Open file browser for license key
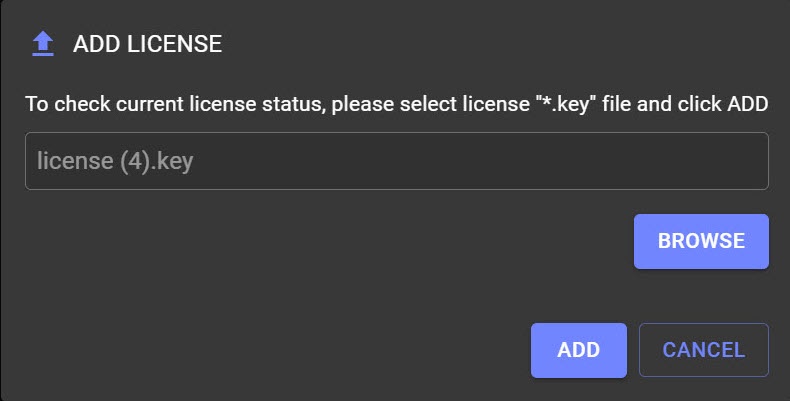This screenshot has width=790, height=401. pos(701,241)
